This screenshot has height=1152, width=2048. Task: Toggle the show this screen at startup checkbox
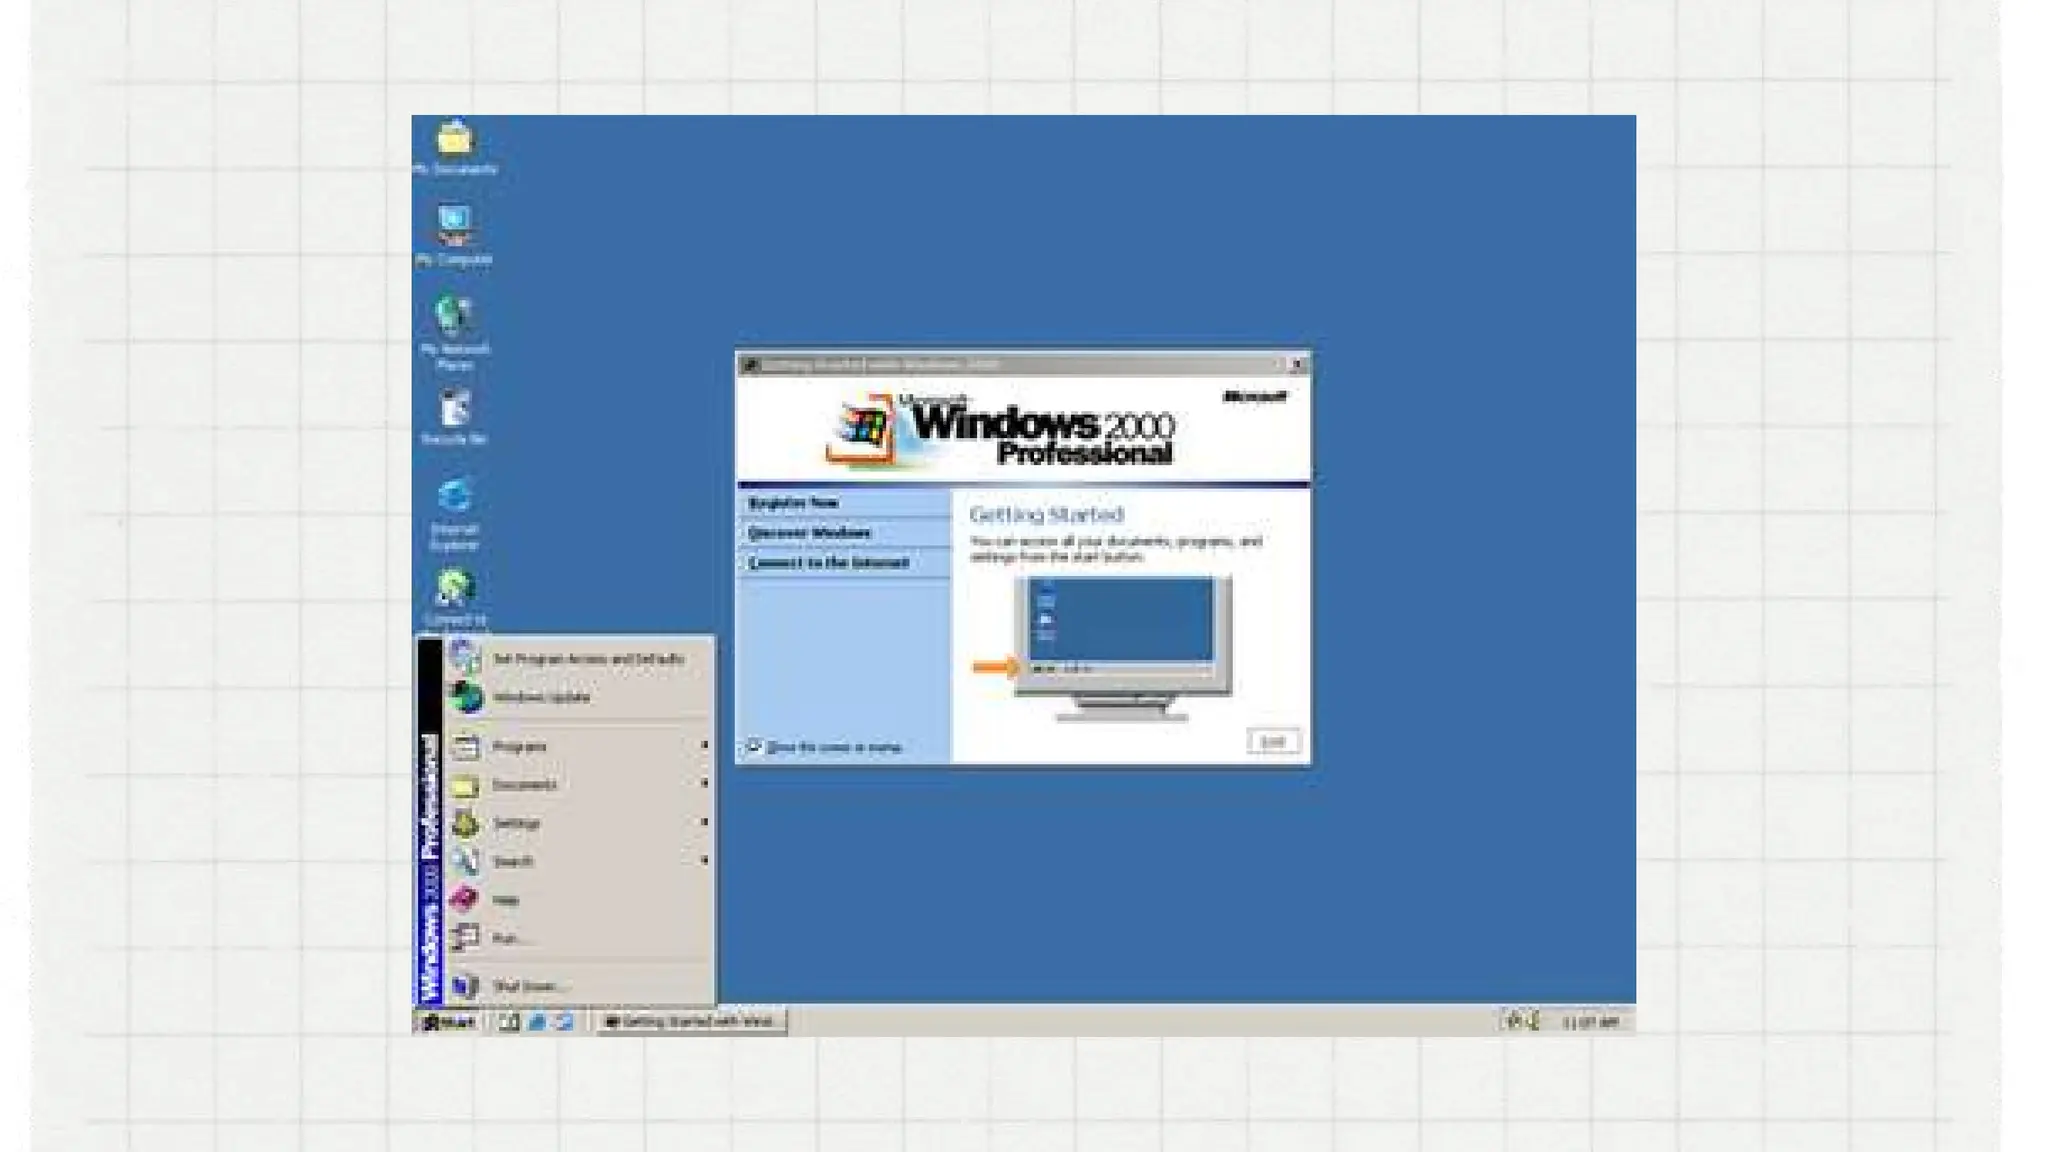coord(755,746)
